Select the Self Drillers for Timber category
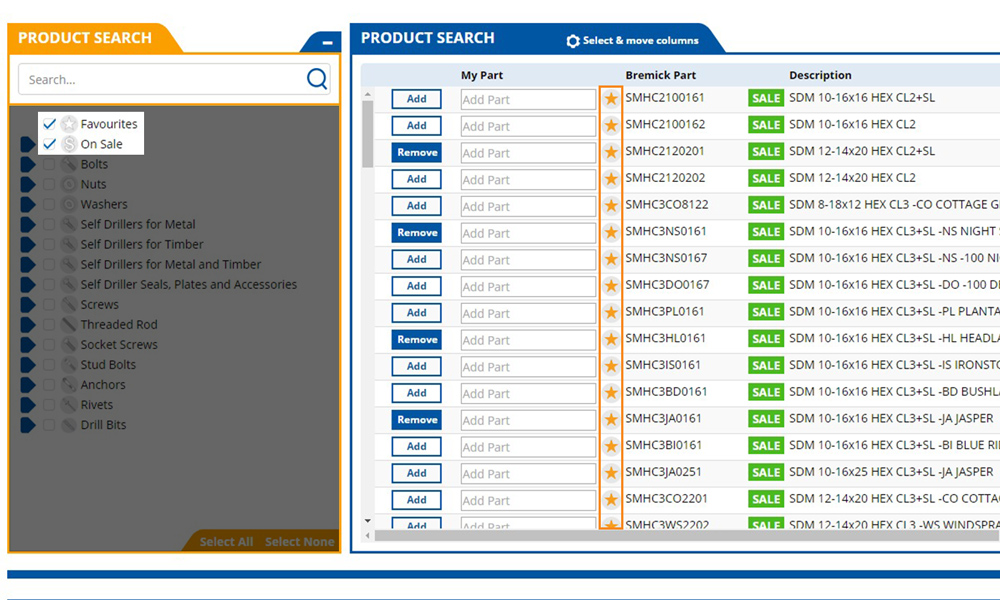The image size is (1000, 600). [x=142, y=244]
